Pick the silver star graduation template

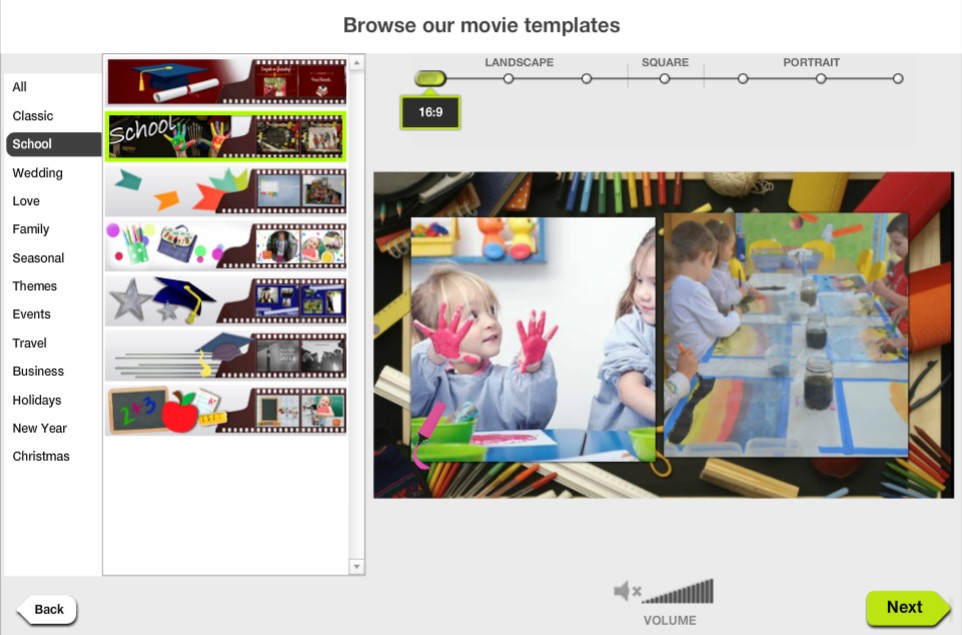(x=226, y=300)
